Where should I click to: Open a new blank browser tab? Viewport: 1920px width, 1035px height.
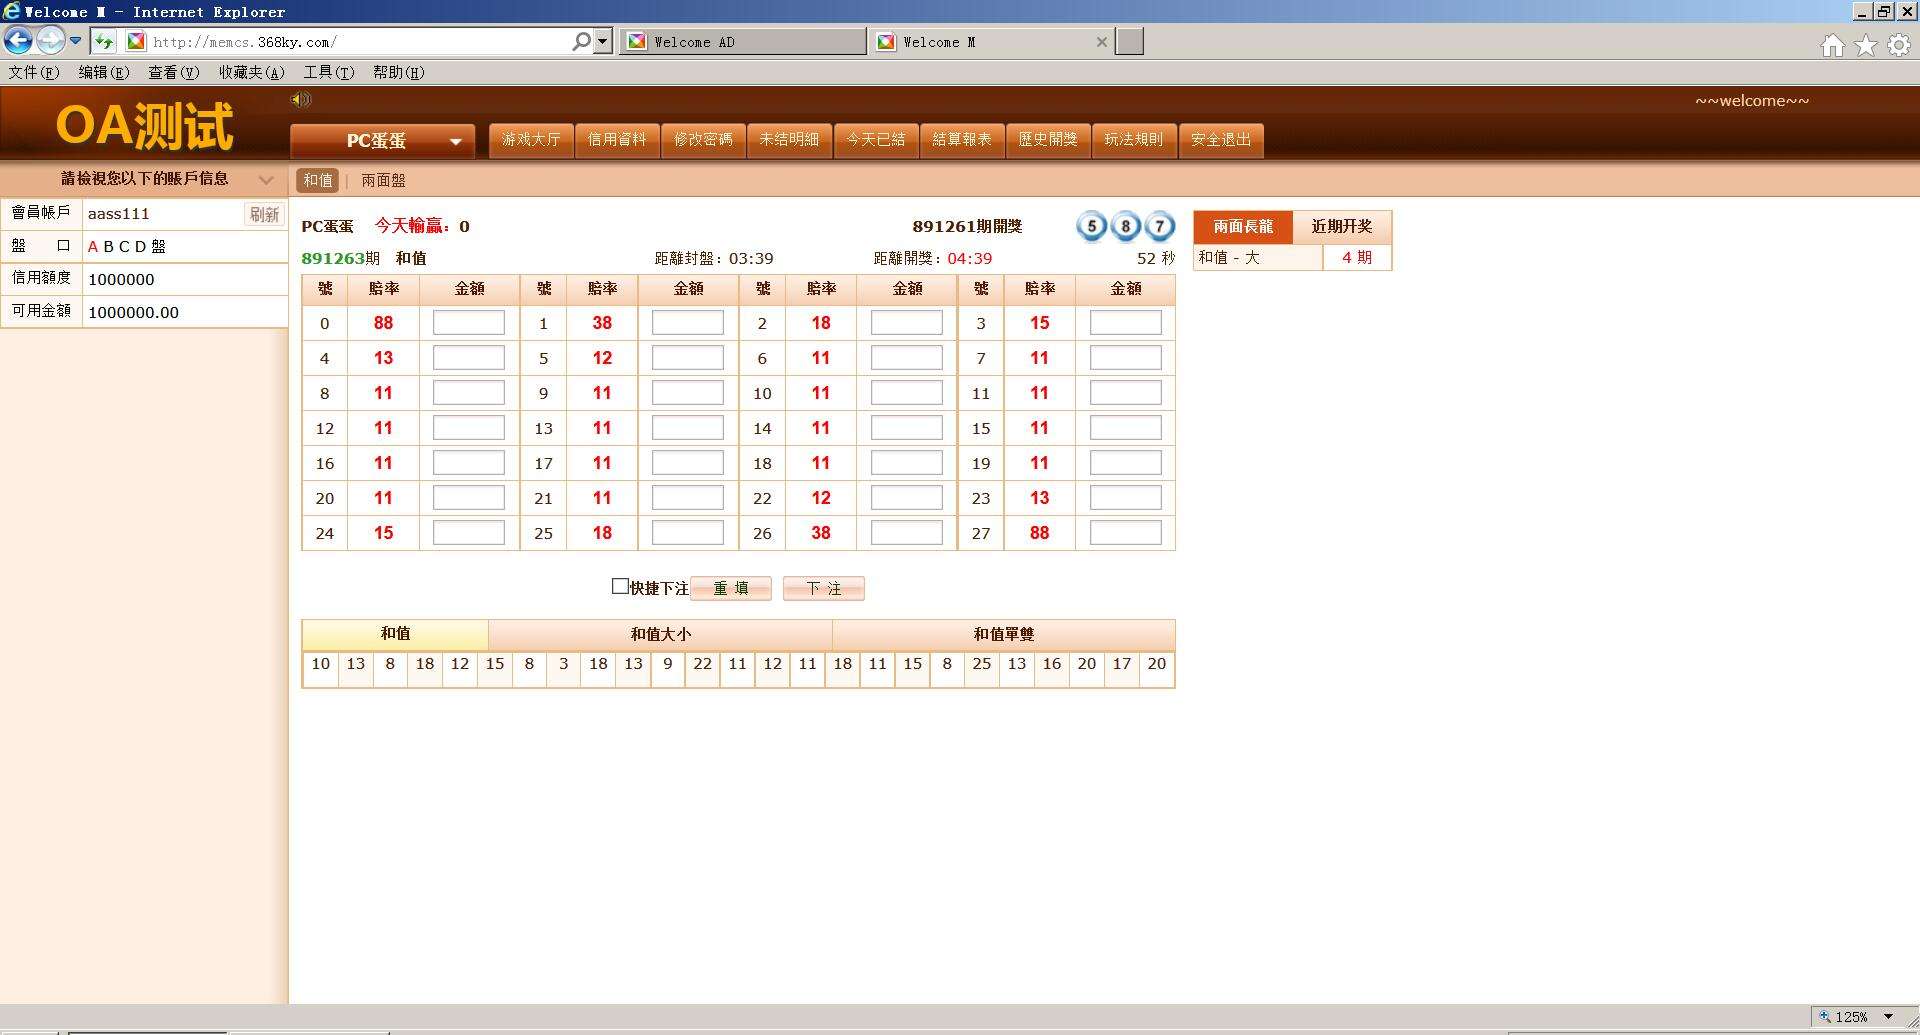point(1129,41)
